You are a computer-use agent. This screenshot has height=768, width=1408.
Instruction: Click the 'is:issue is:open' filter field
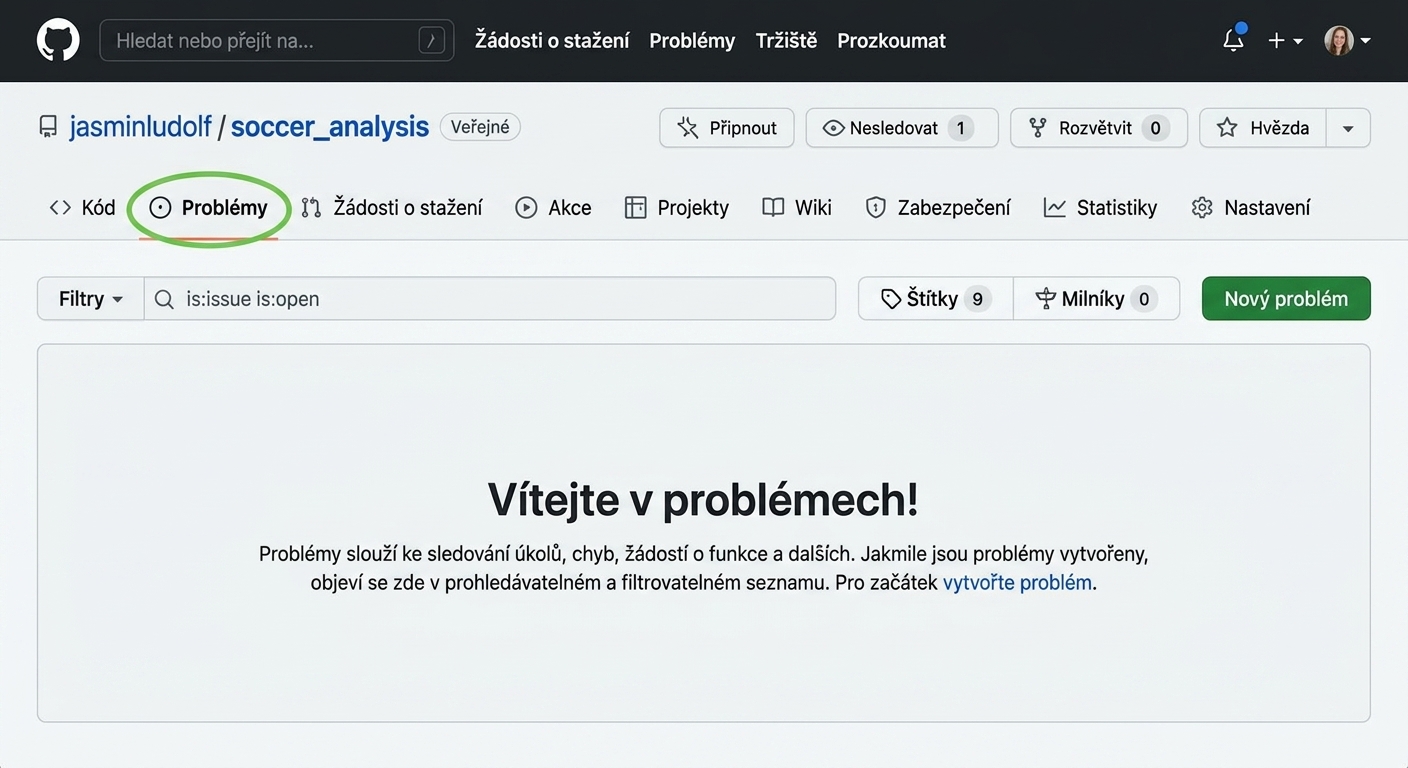[x=490, y=298]
